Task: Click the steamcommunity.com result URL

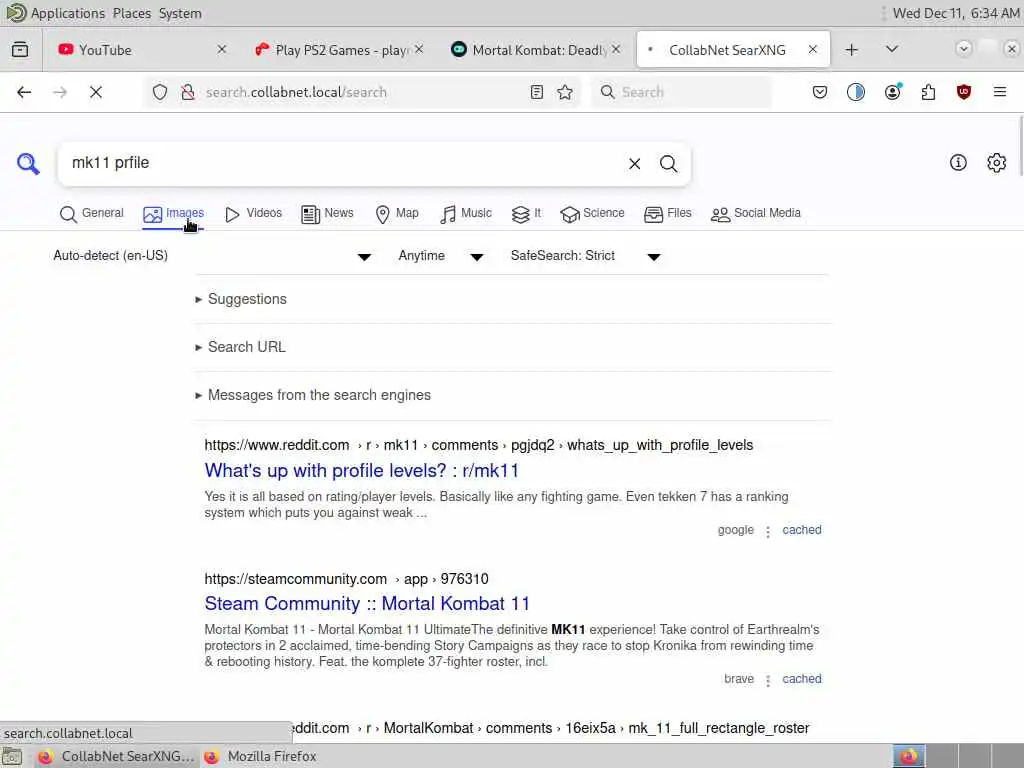Action: coord(346,579)
